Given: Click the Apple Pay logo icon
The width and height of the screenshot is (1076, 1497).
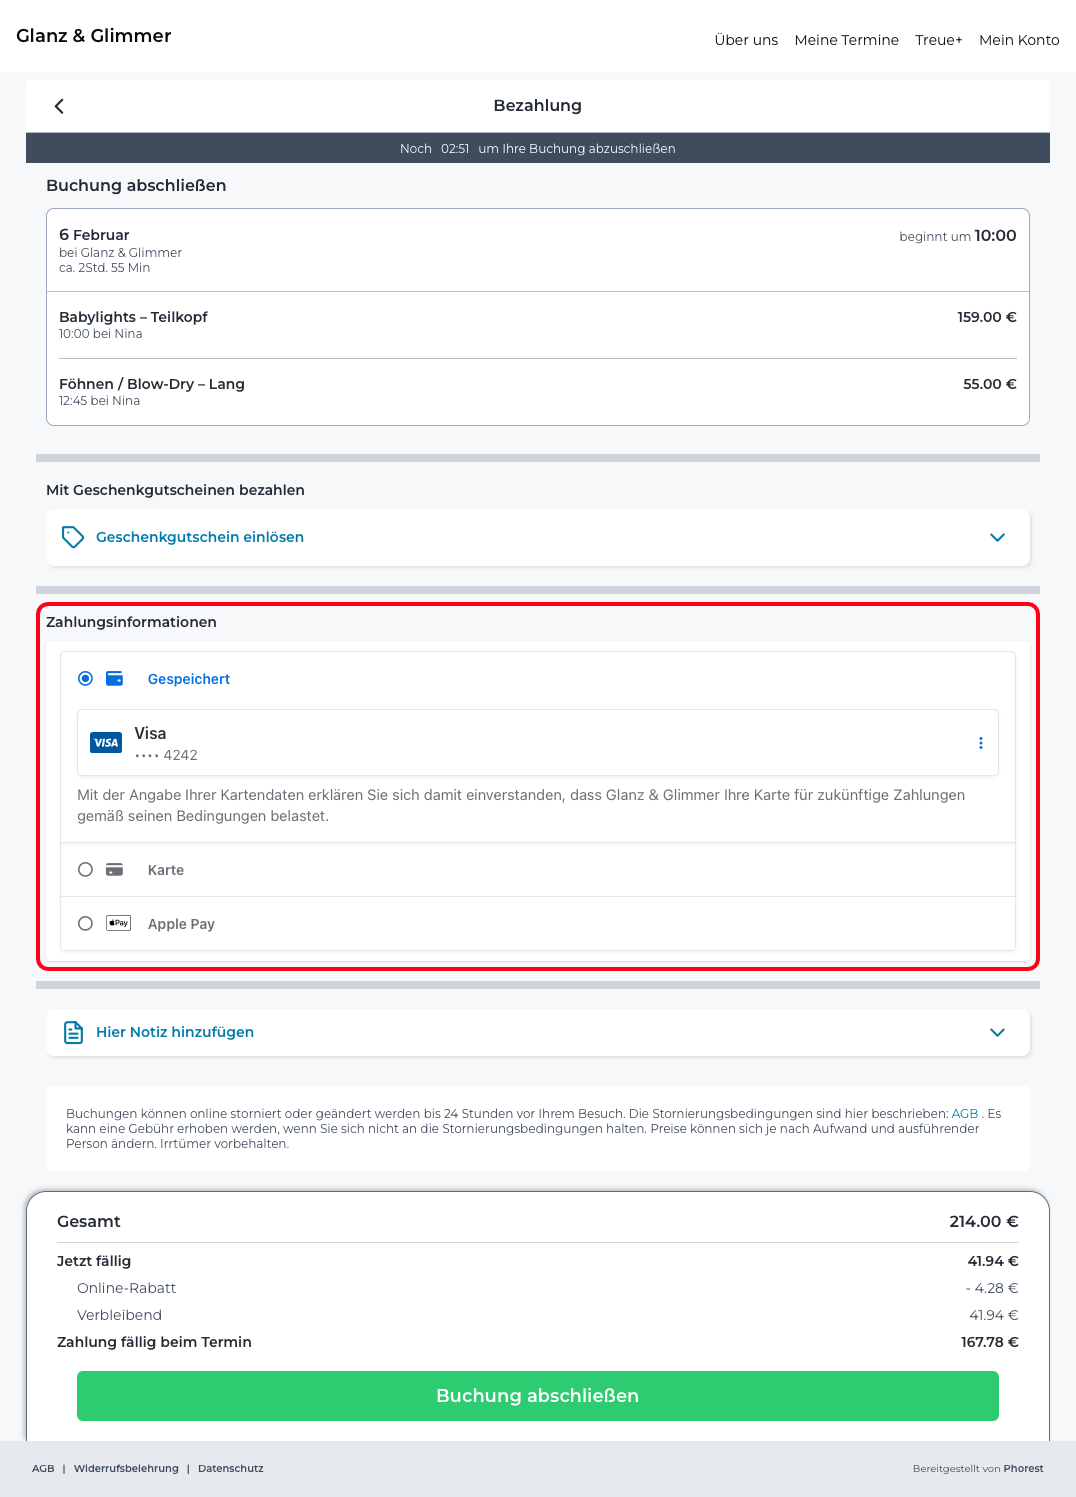Looking at the screenshot, I should point(119,923).
